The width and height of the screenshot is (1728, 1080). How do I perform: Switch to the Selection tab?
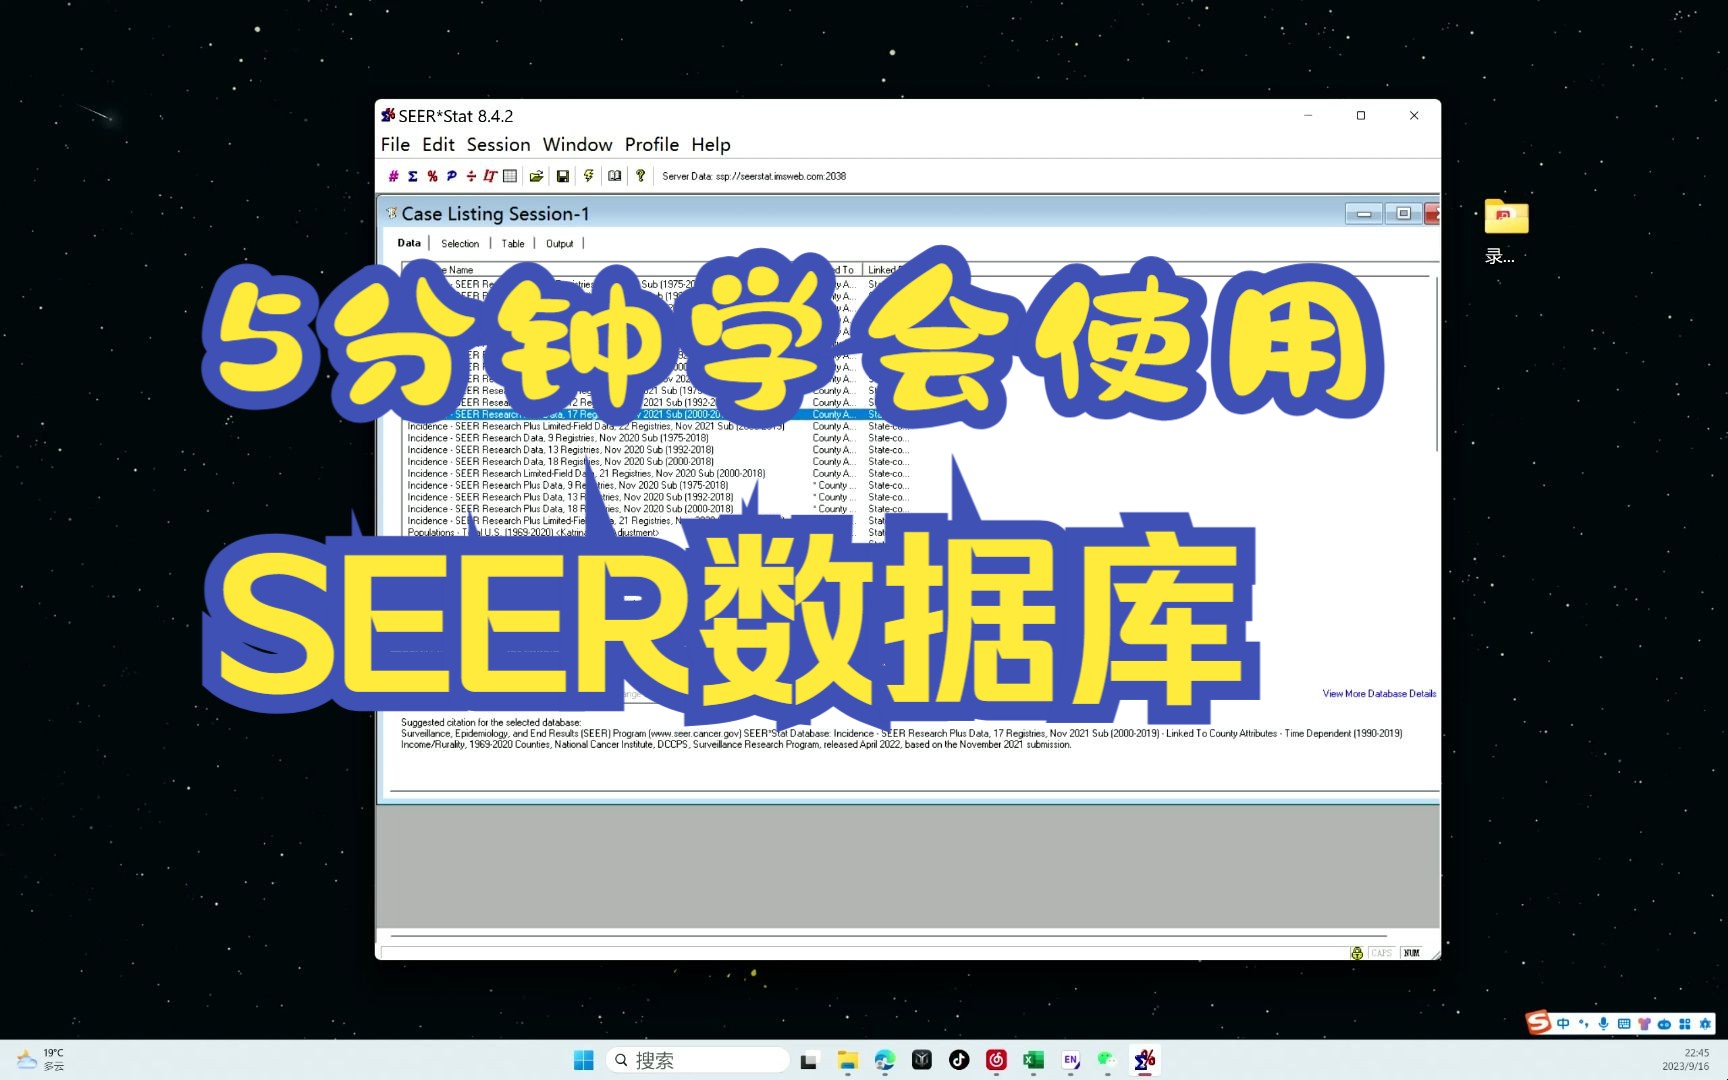point(460,243)
